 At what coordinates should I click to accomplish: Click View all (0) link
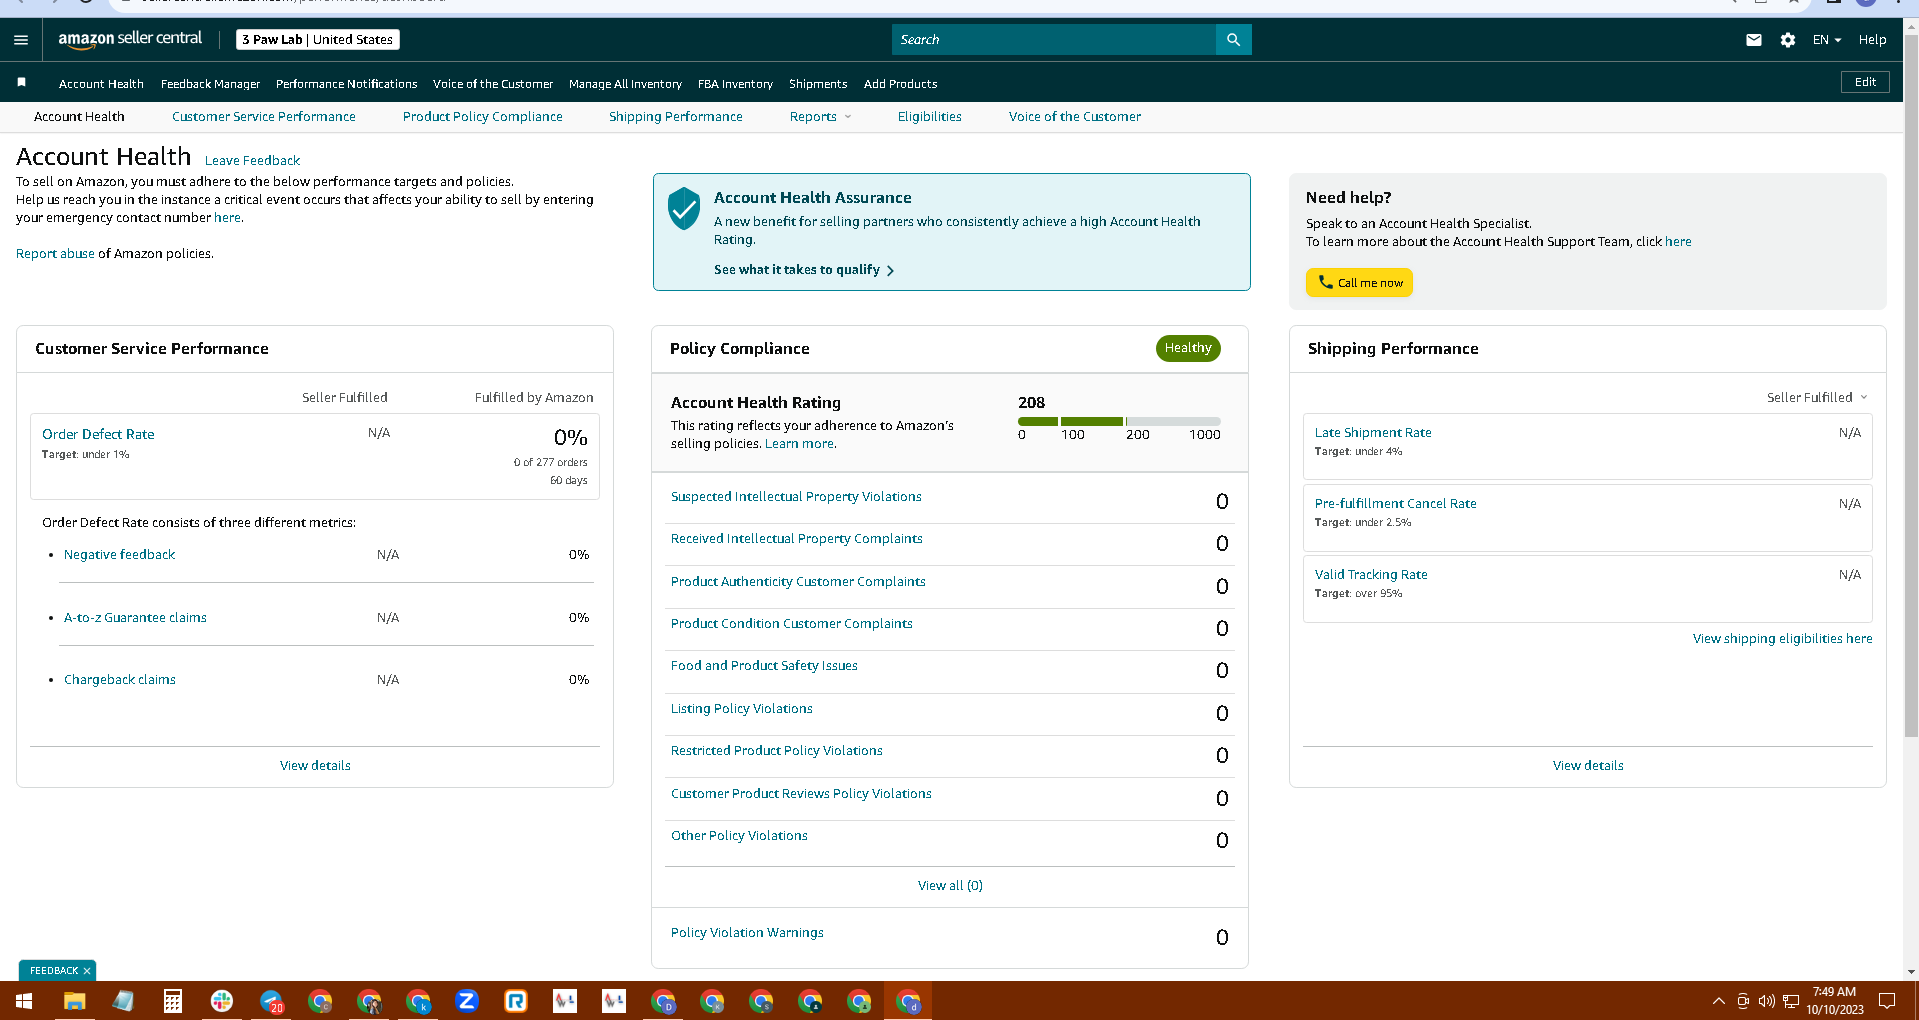tap(950, 886)
